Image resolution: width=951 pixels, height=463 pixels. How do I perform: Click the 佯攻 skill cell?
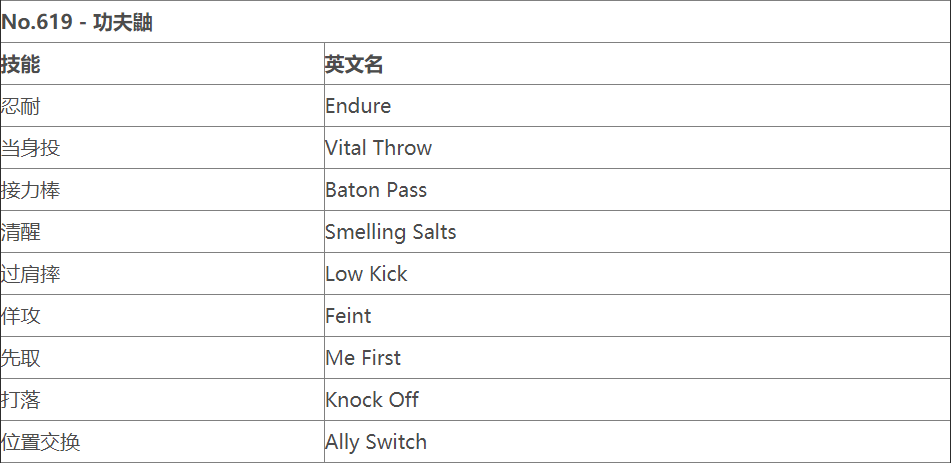21,316
